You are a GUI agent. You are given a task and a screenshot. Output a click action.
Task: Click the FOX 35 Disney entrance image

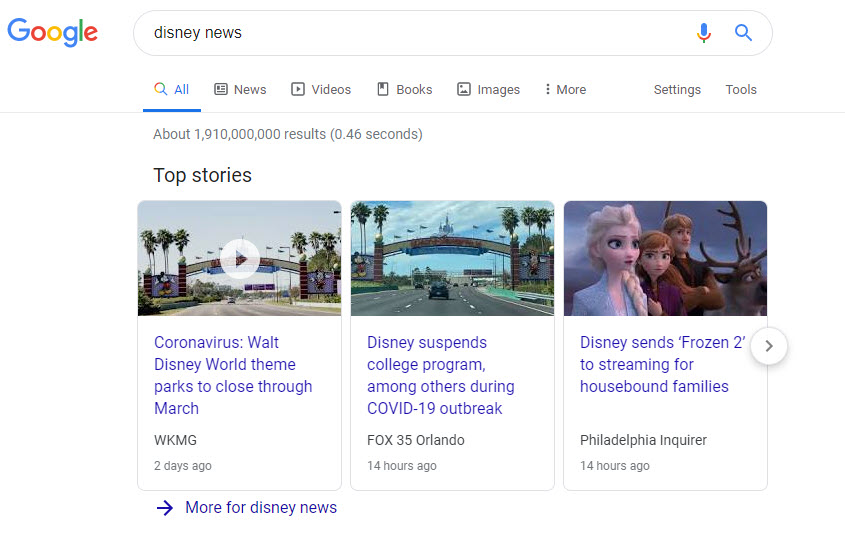click(452, 258)
